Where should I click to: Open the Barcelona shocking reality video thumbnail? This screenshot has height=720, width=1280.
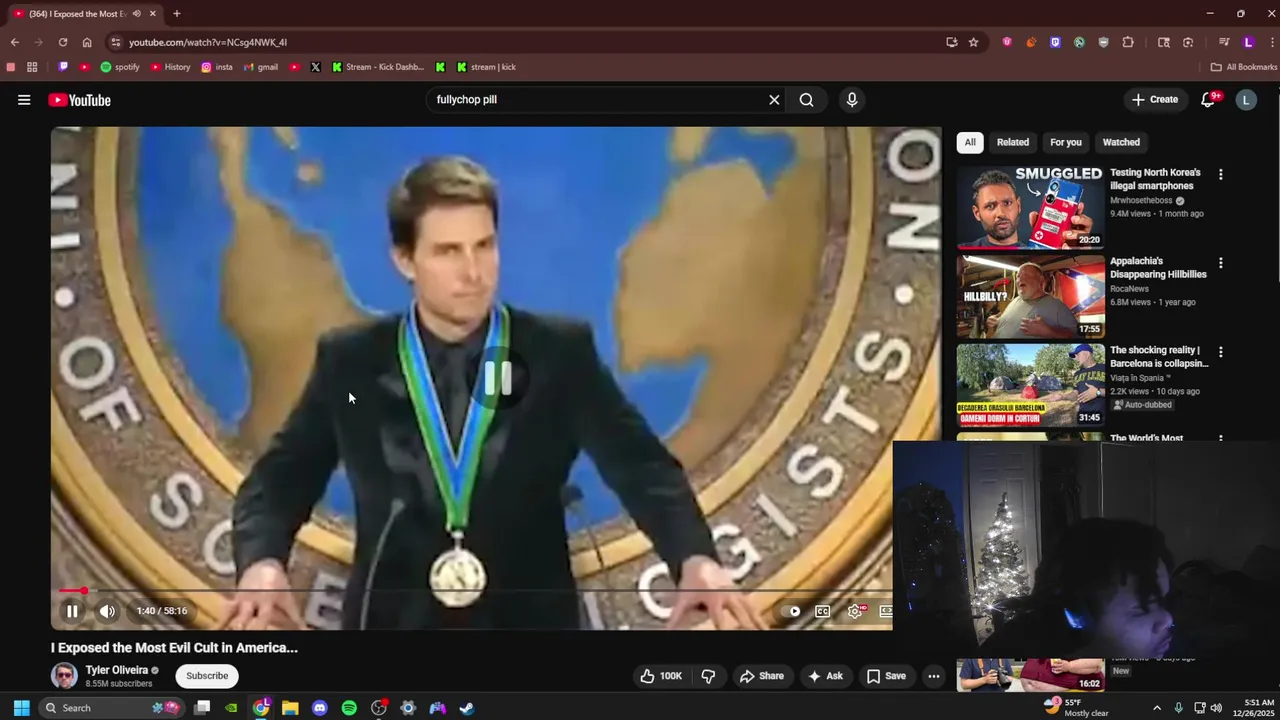1030,385
